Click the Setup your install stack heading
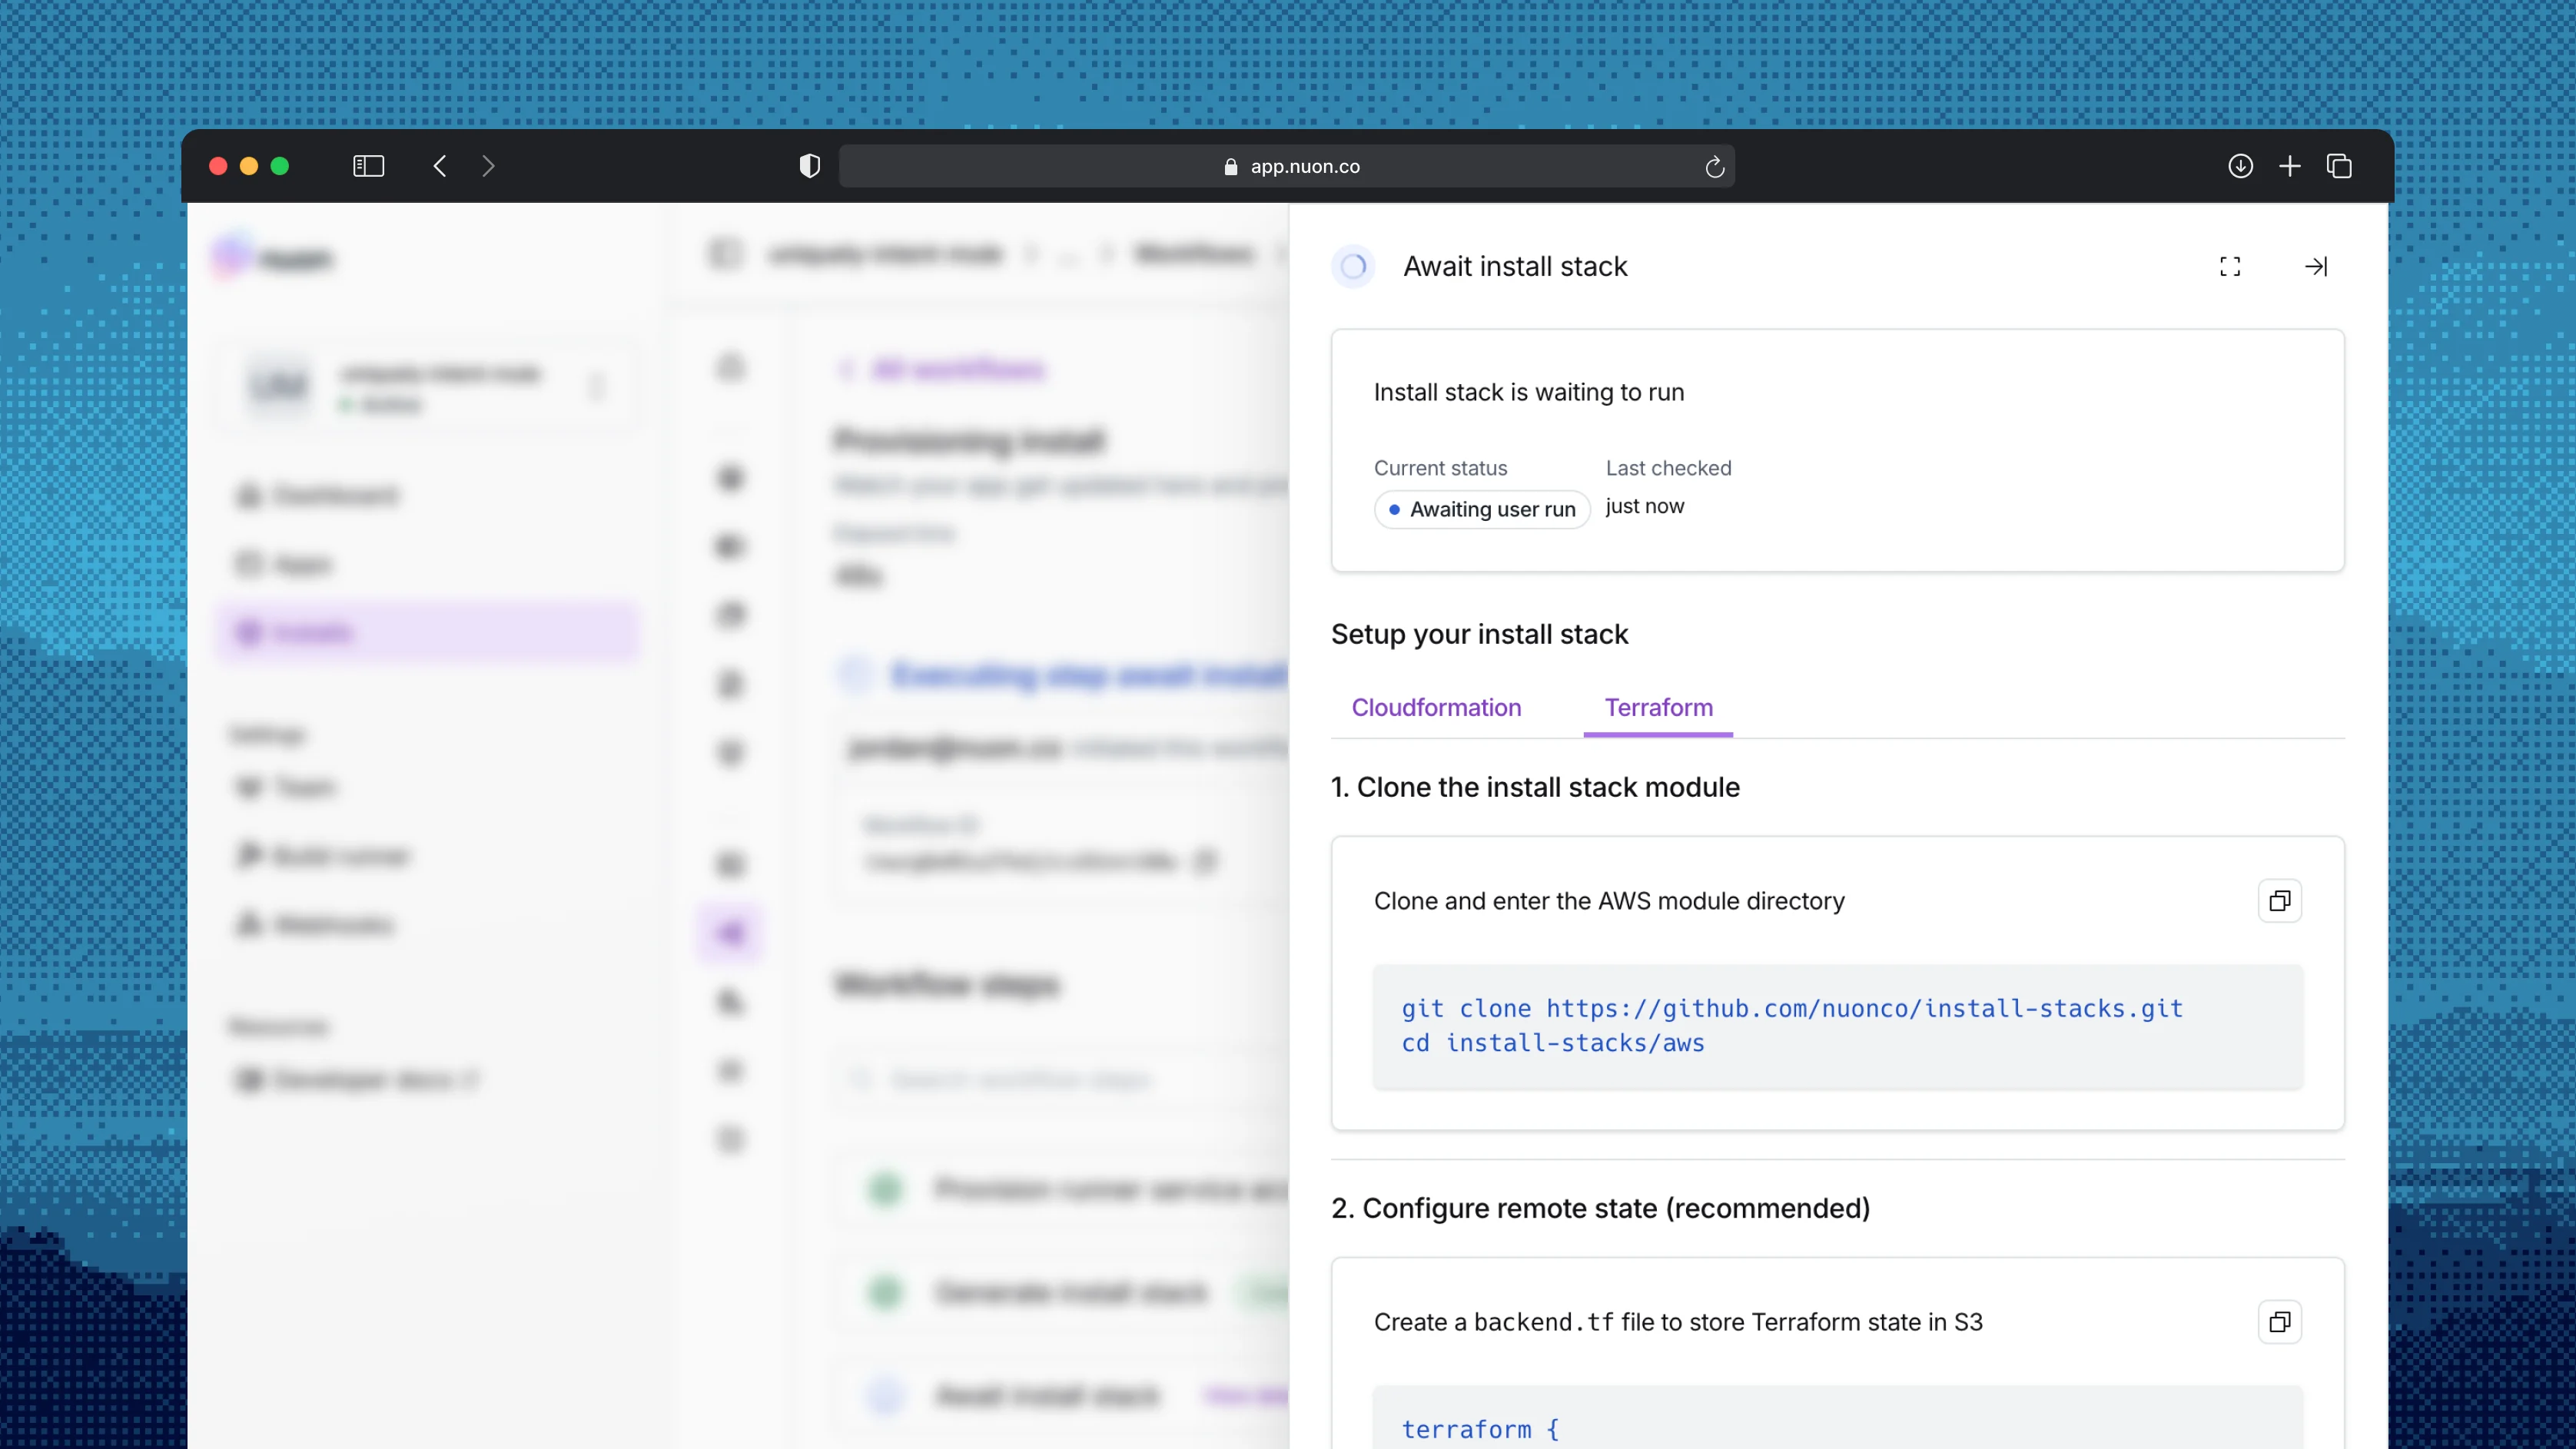 click(1479, 634)
